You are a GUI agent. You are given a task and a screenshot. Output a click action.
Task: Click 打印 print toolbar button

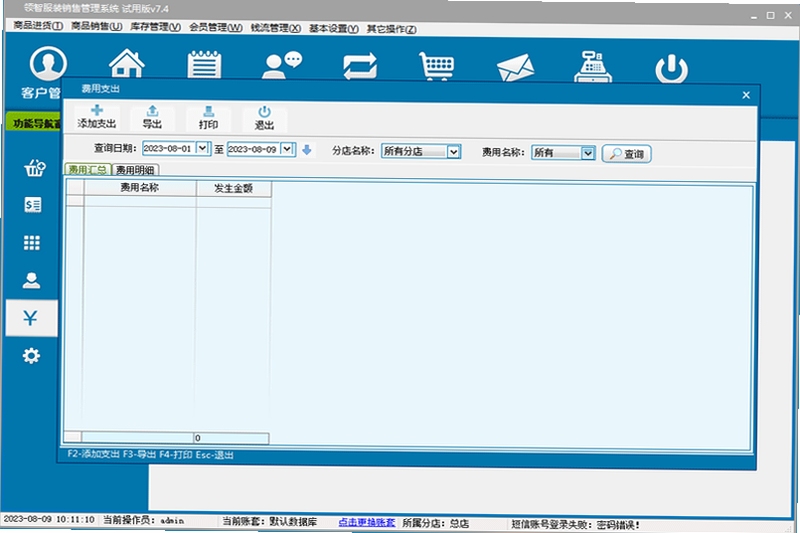click(208, 118)
